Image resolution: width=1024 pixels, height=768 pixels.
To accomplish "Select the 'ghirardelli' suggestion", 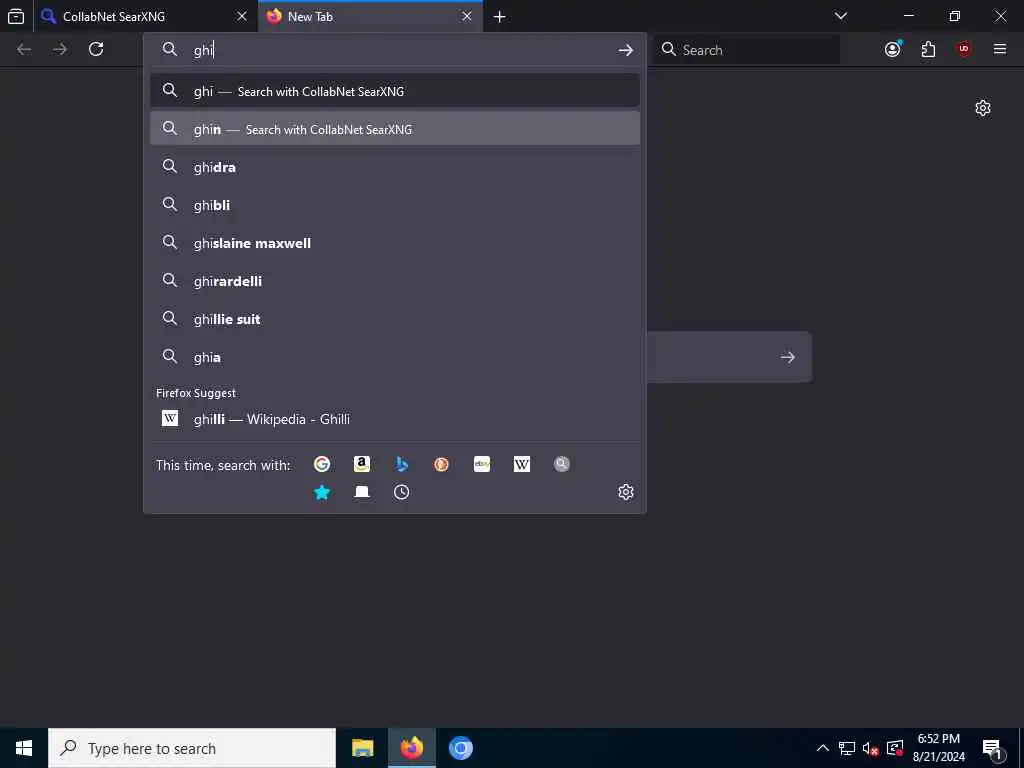I will [x=394, y=280].
